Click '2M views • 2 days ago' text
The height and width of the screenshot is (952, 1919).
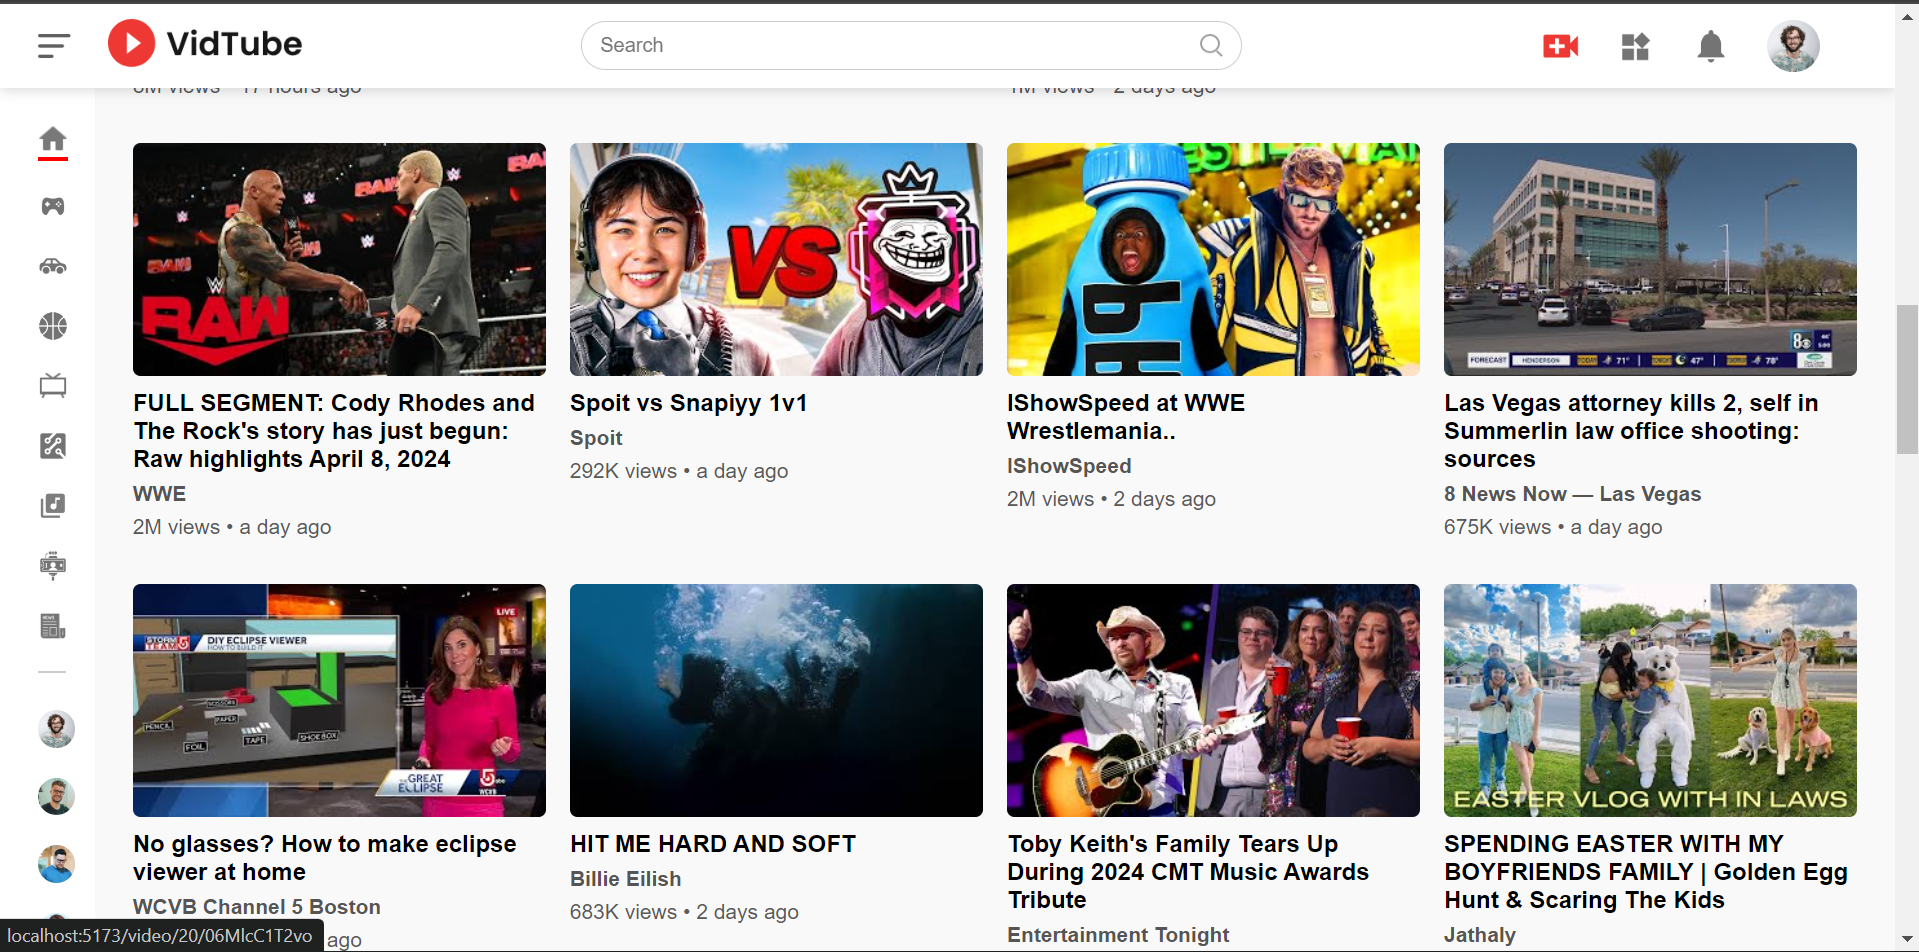point(1111,499)
